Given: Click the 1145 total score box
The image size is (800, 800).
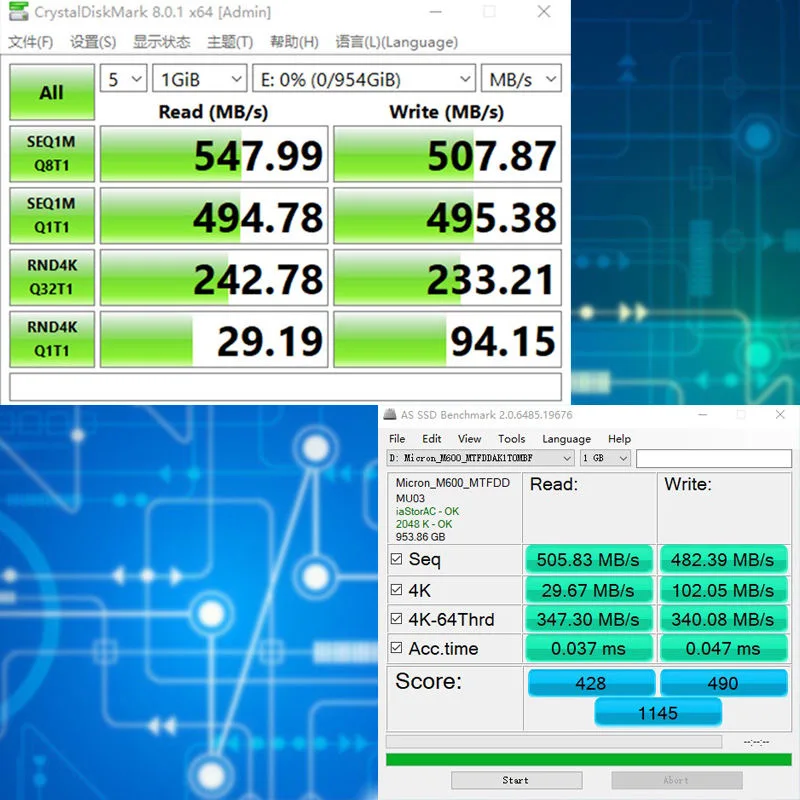Looking at the screenshot, I should tap(658, 712).
